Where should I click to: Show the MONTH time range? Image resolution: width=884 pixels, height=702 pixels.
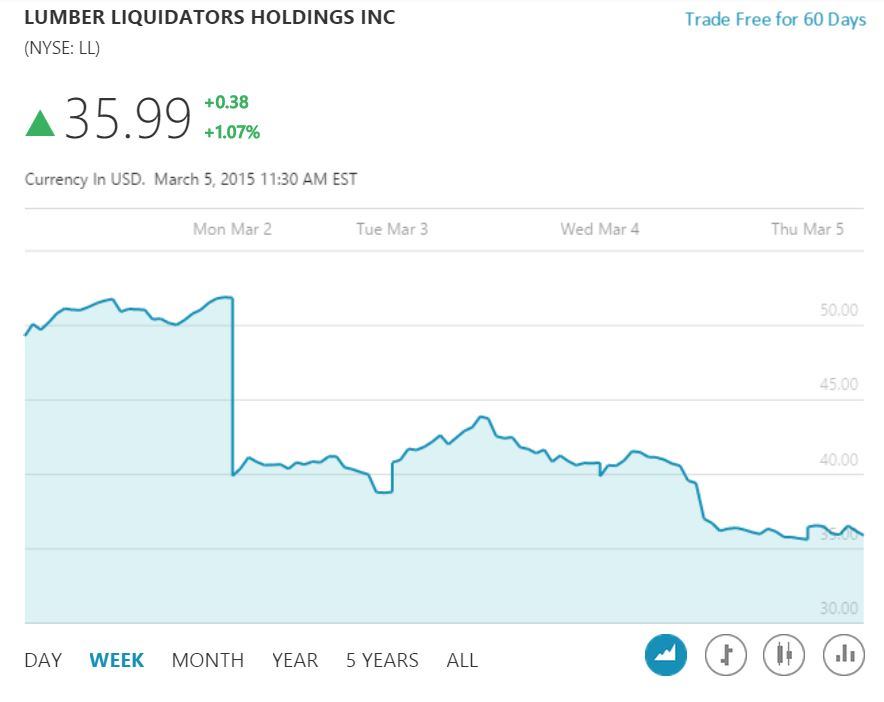click(x=208, y=660)
